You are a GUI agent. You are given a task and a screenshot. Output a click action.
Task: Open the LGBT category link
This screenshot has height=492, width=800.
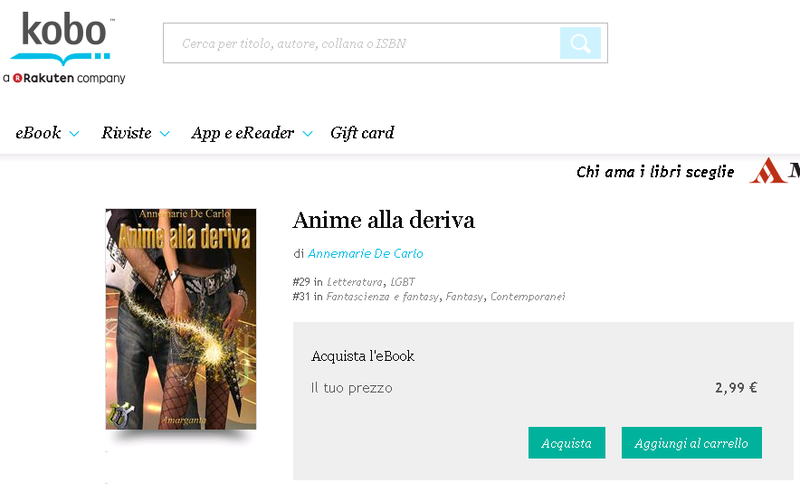pyautogui.click(x=403, y=282)
